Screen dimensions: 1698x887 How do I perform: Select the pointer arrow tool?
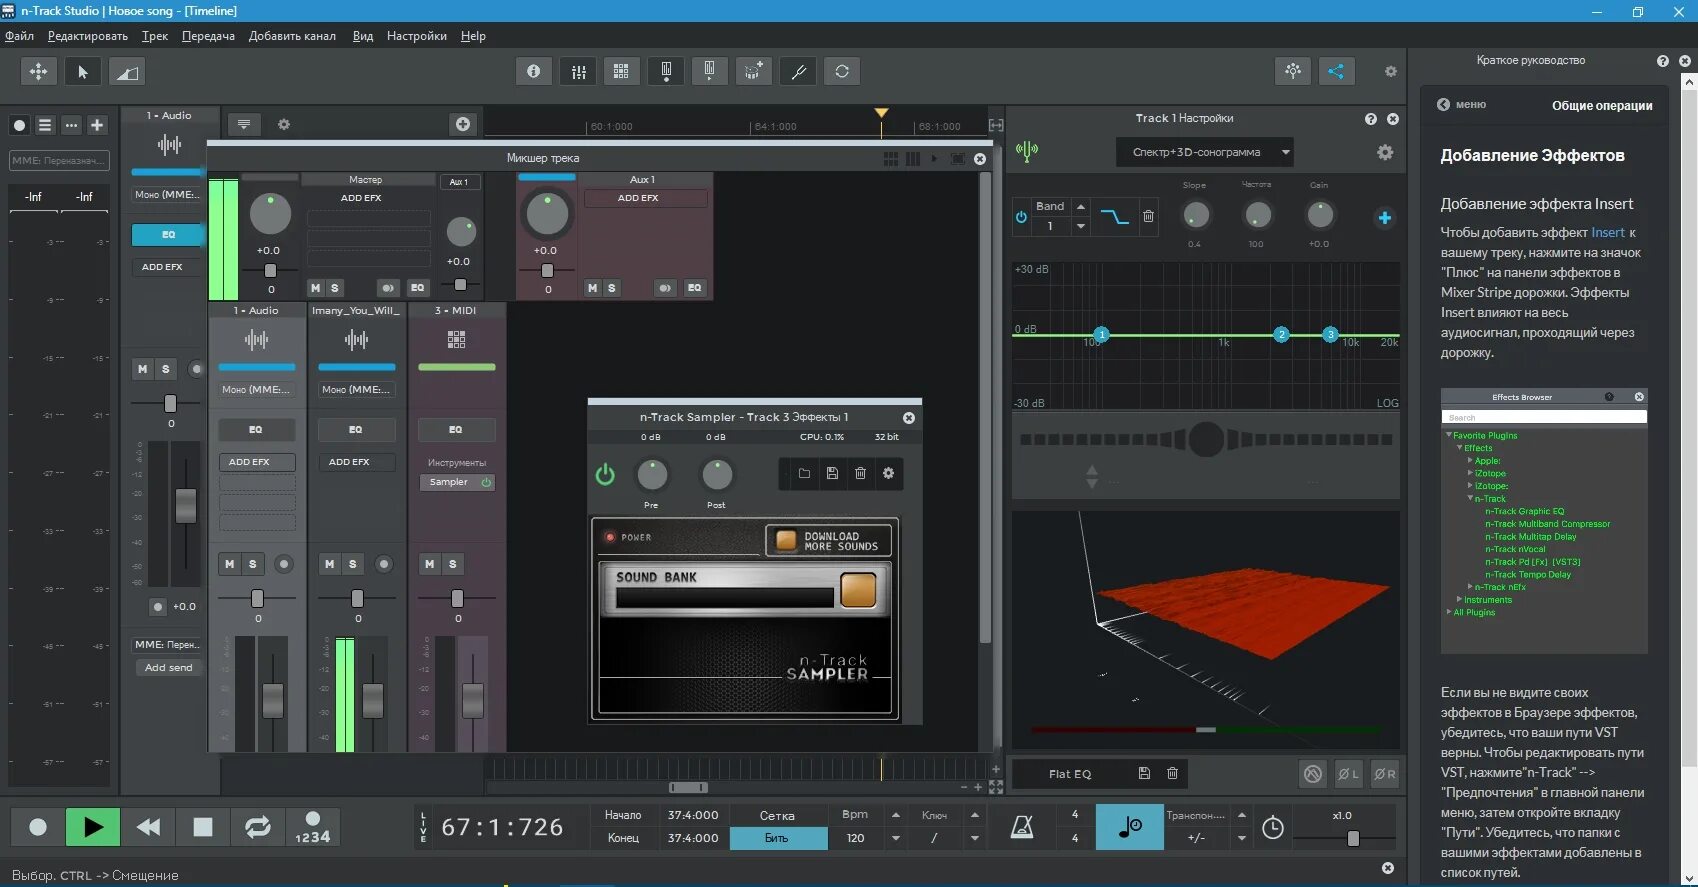pos(83,72)
